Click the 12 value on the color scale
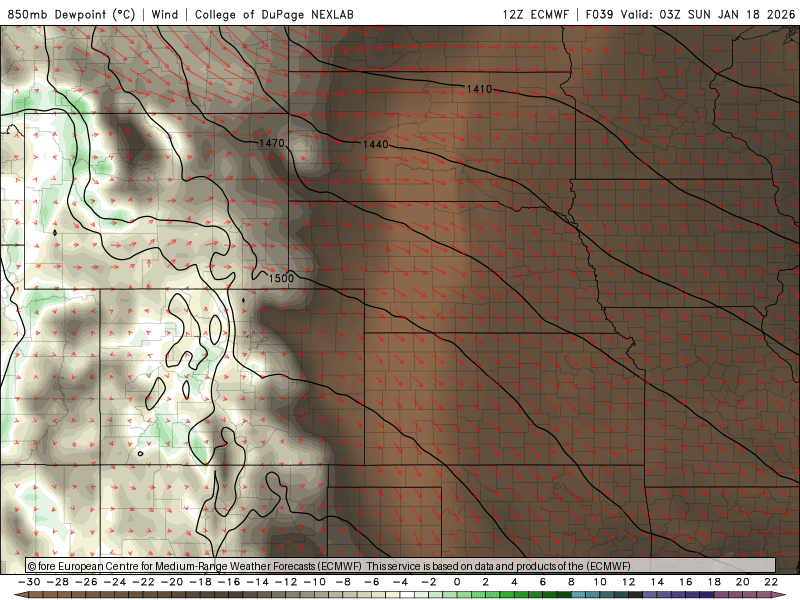The height and width of the screenshot is (600, 800). (629, 582)
